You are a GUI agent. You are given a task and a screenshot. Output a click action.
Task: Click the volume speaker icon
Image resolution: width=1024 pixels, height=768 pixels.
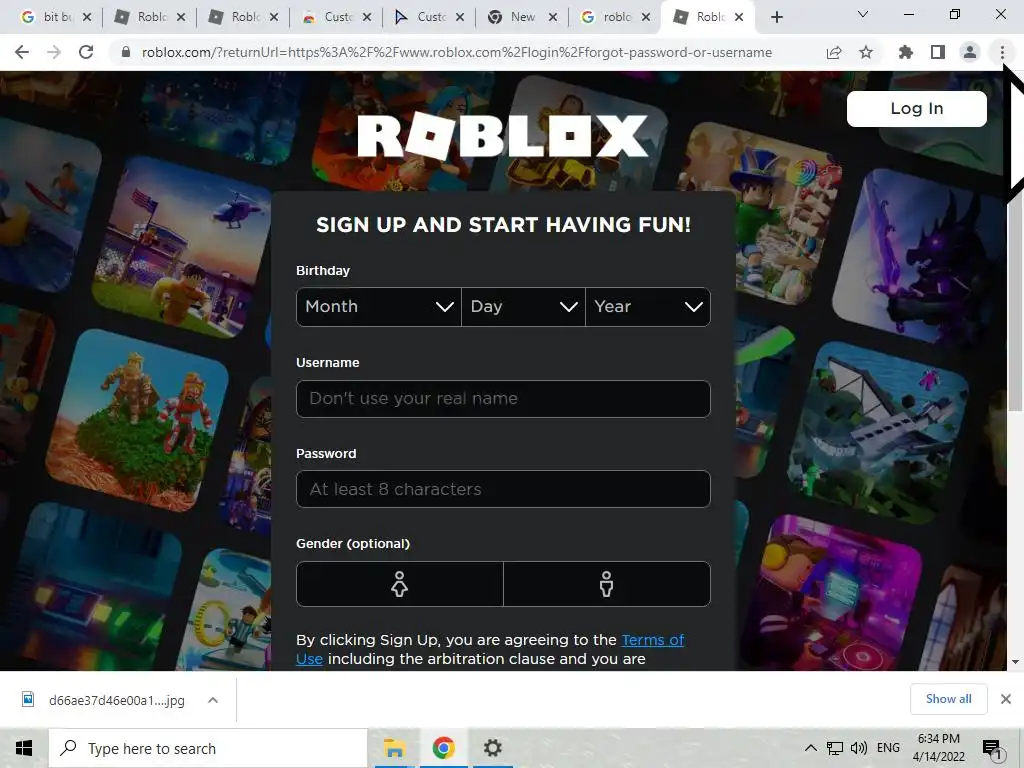(859, 748)
